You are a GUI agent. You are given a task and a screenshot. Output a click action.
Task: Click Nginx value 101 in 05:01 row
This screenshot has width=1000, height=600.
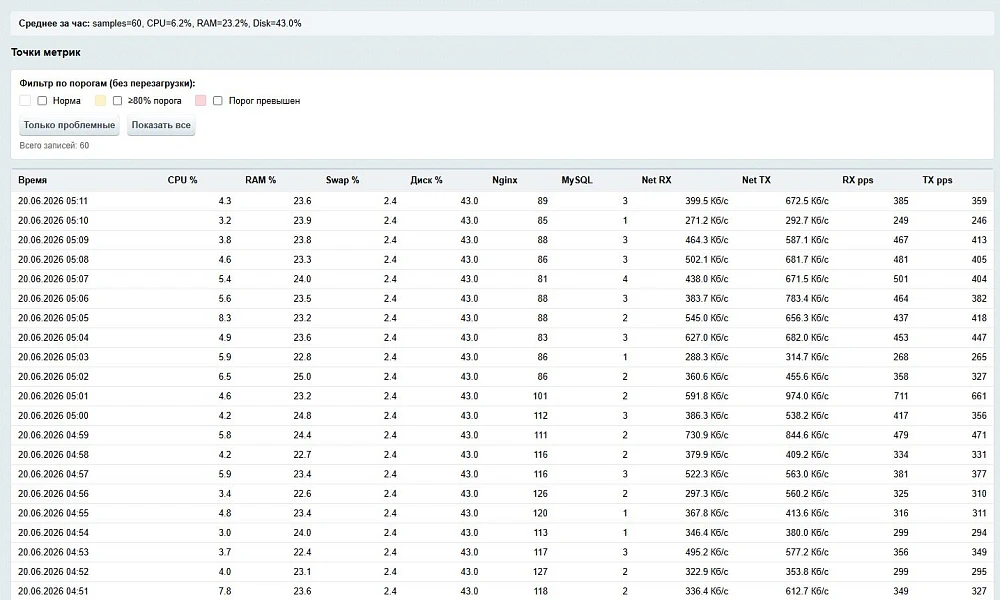pyautogui.click(x=540, y=396)
